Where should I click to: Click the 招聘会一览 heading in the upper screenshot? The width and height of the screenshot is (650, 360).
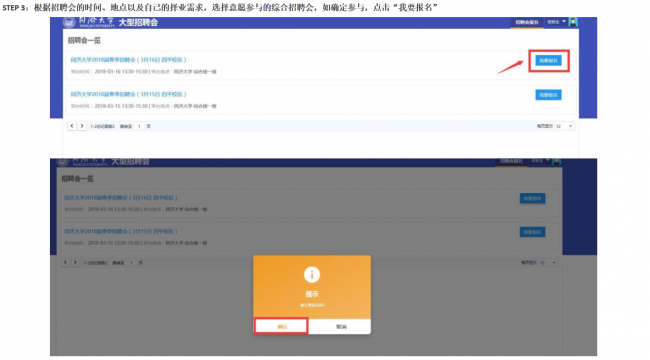(84, 40)
